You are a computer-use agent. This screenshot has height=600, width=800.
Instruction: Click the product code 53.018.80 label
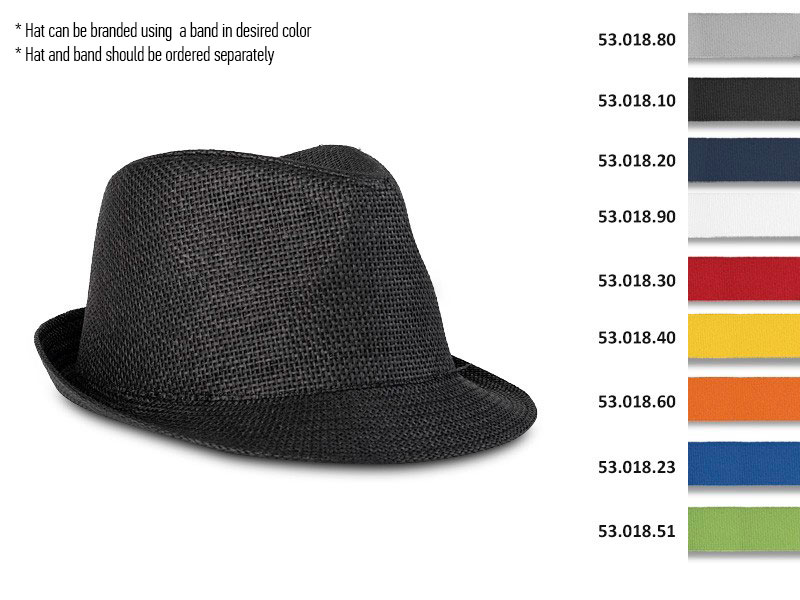pyautogui.click(x=637, y=40)
